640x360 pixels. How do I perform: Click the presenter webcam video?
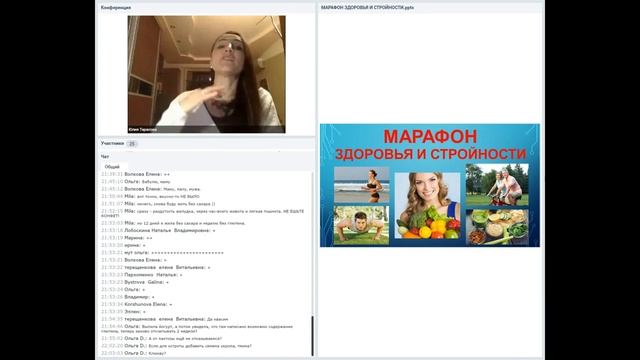pos(207,74)
